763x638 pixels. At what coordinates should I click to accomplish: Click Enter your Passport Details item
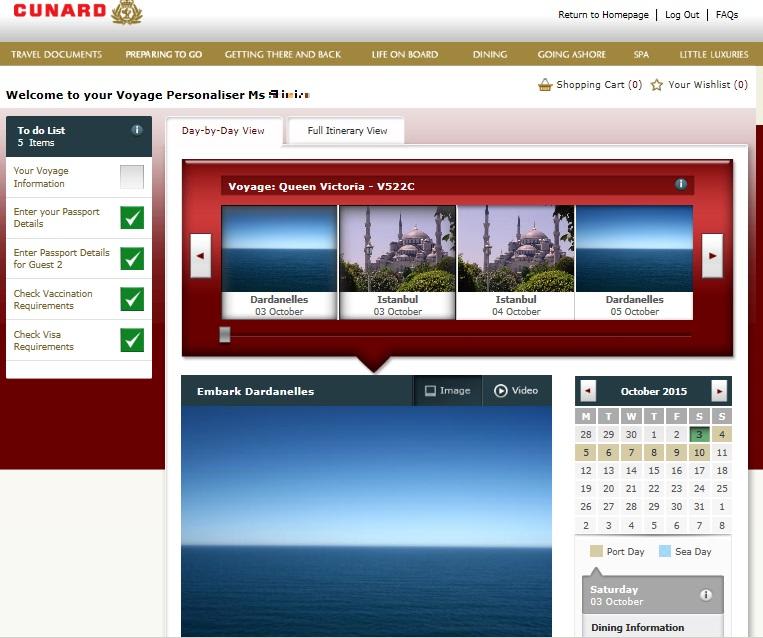(56, 218)
